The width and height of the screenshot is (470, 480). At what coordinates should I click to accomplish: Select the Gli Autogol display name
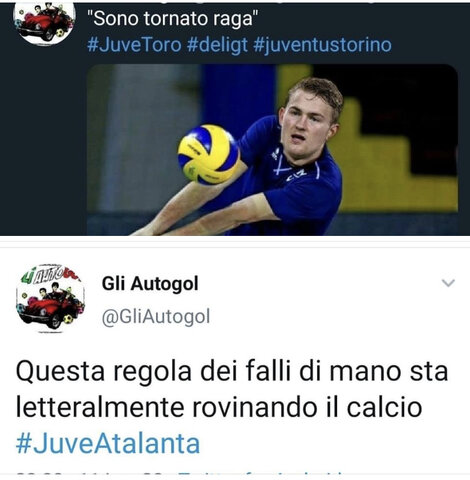[150, 284]
